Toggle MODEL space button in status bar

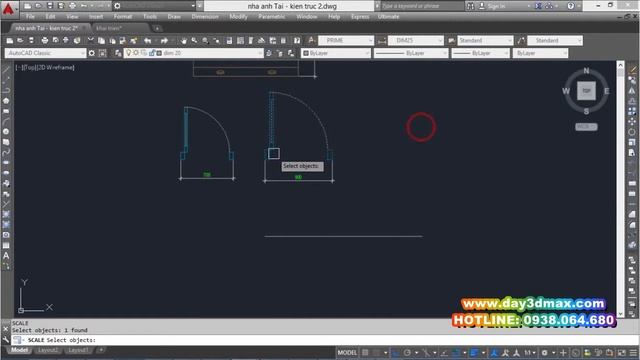pyautogui.click(x=347, y=353)
